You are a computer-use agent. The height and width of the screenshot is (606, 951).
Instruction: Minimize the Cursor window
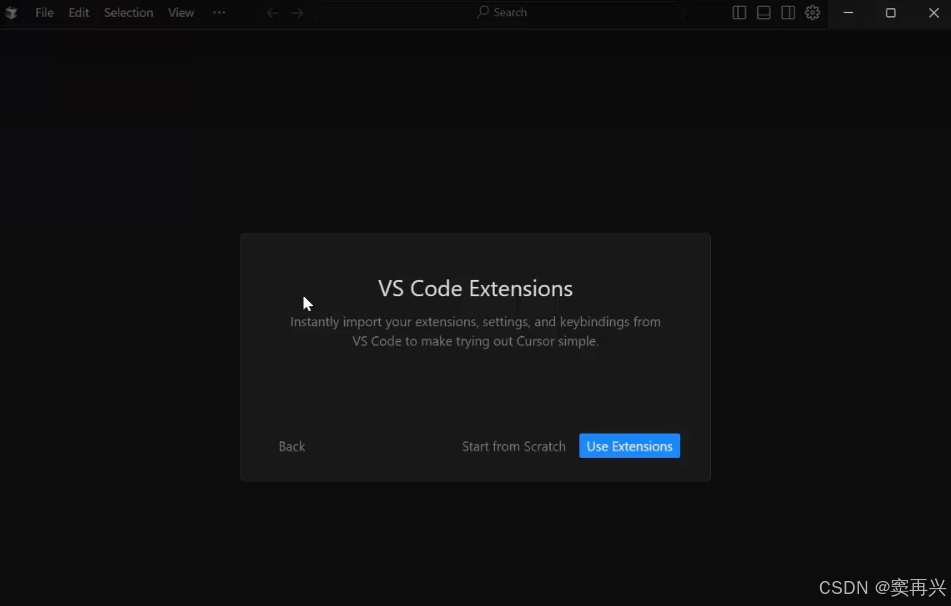point(849,13)
